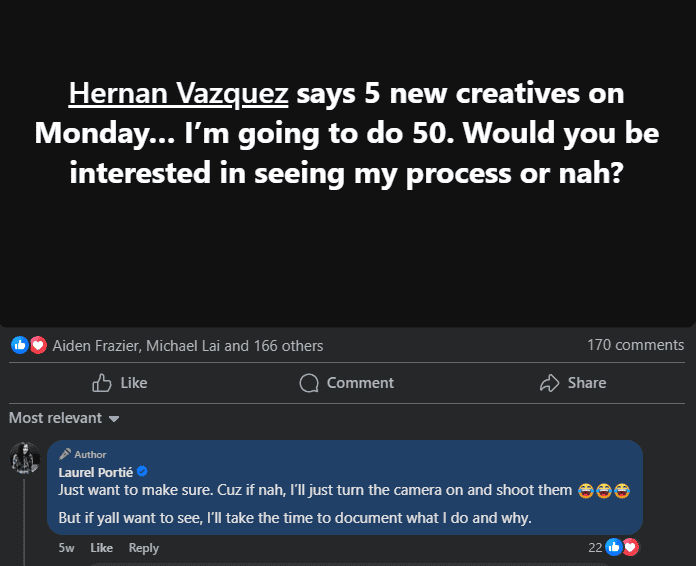Reply to Laurel Portié's comment
The height and width of the screenshot is (566, 696).
tap(144, 548)
